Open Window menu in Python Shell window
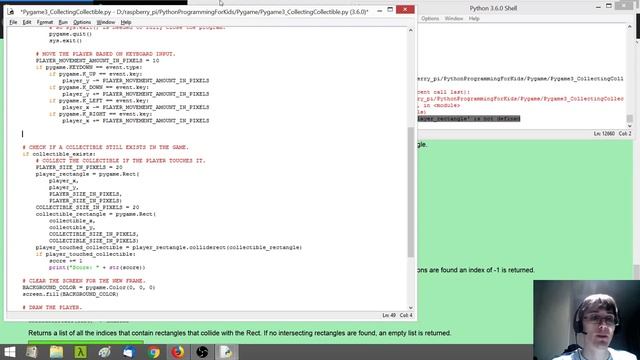 click(453, 18)
